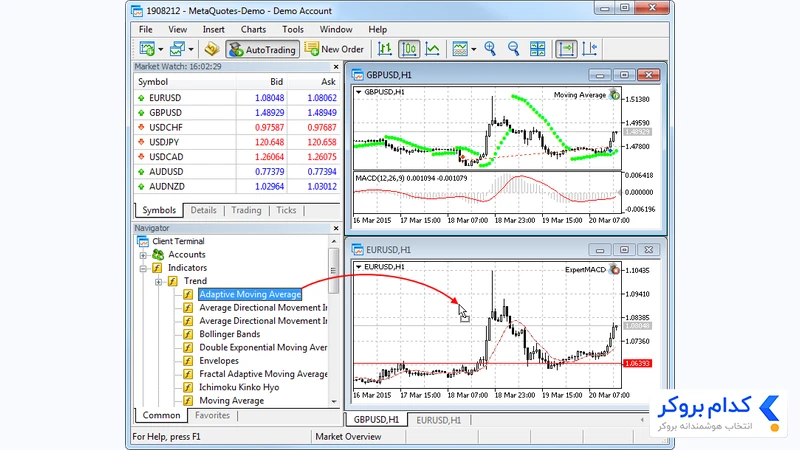This screenshot has width=800, height=450.
Task: Select the GBPUSD row in Market Watch
Action: (237, 112)
